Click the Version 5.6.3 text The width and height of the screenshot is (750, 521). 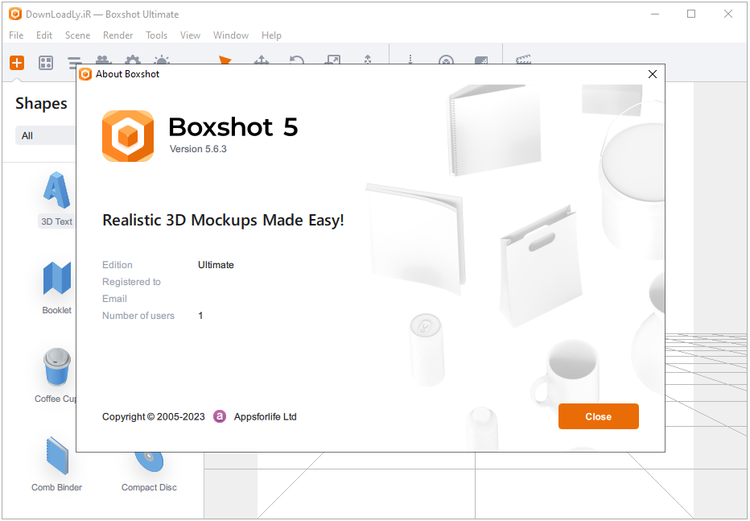pyautogui.click(x=198, y=149)
